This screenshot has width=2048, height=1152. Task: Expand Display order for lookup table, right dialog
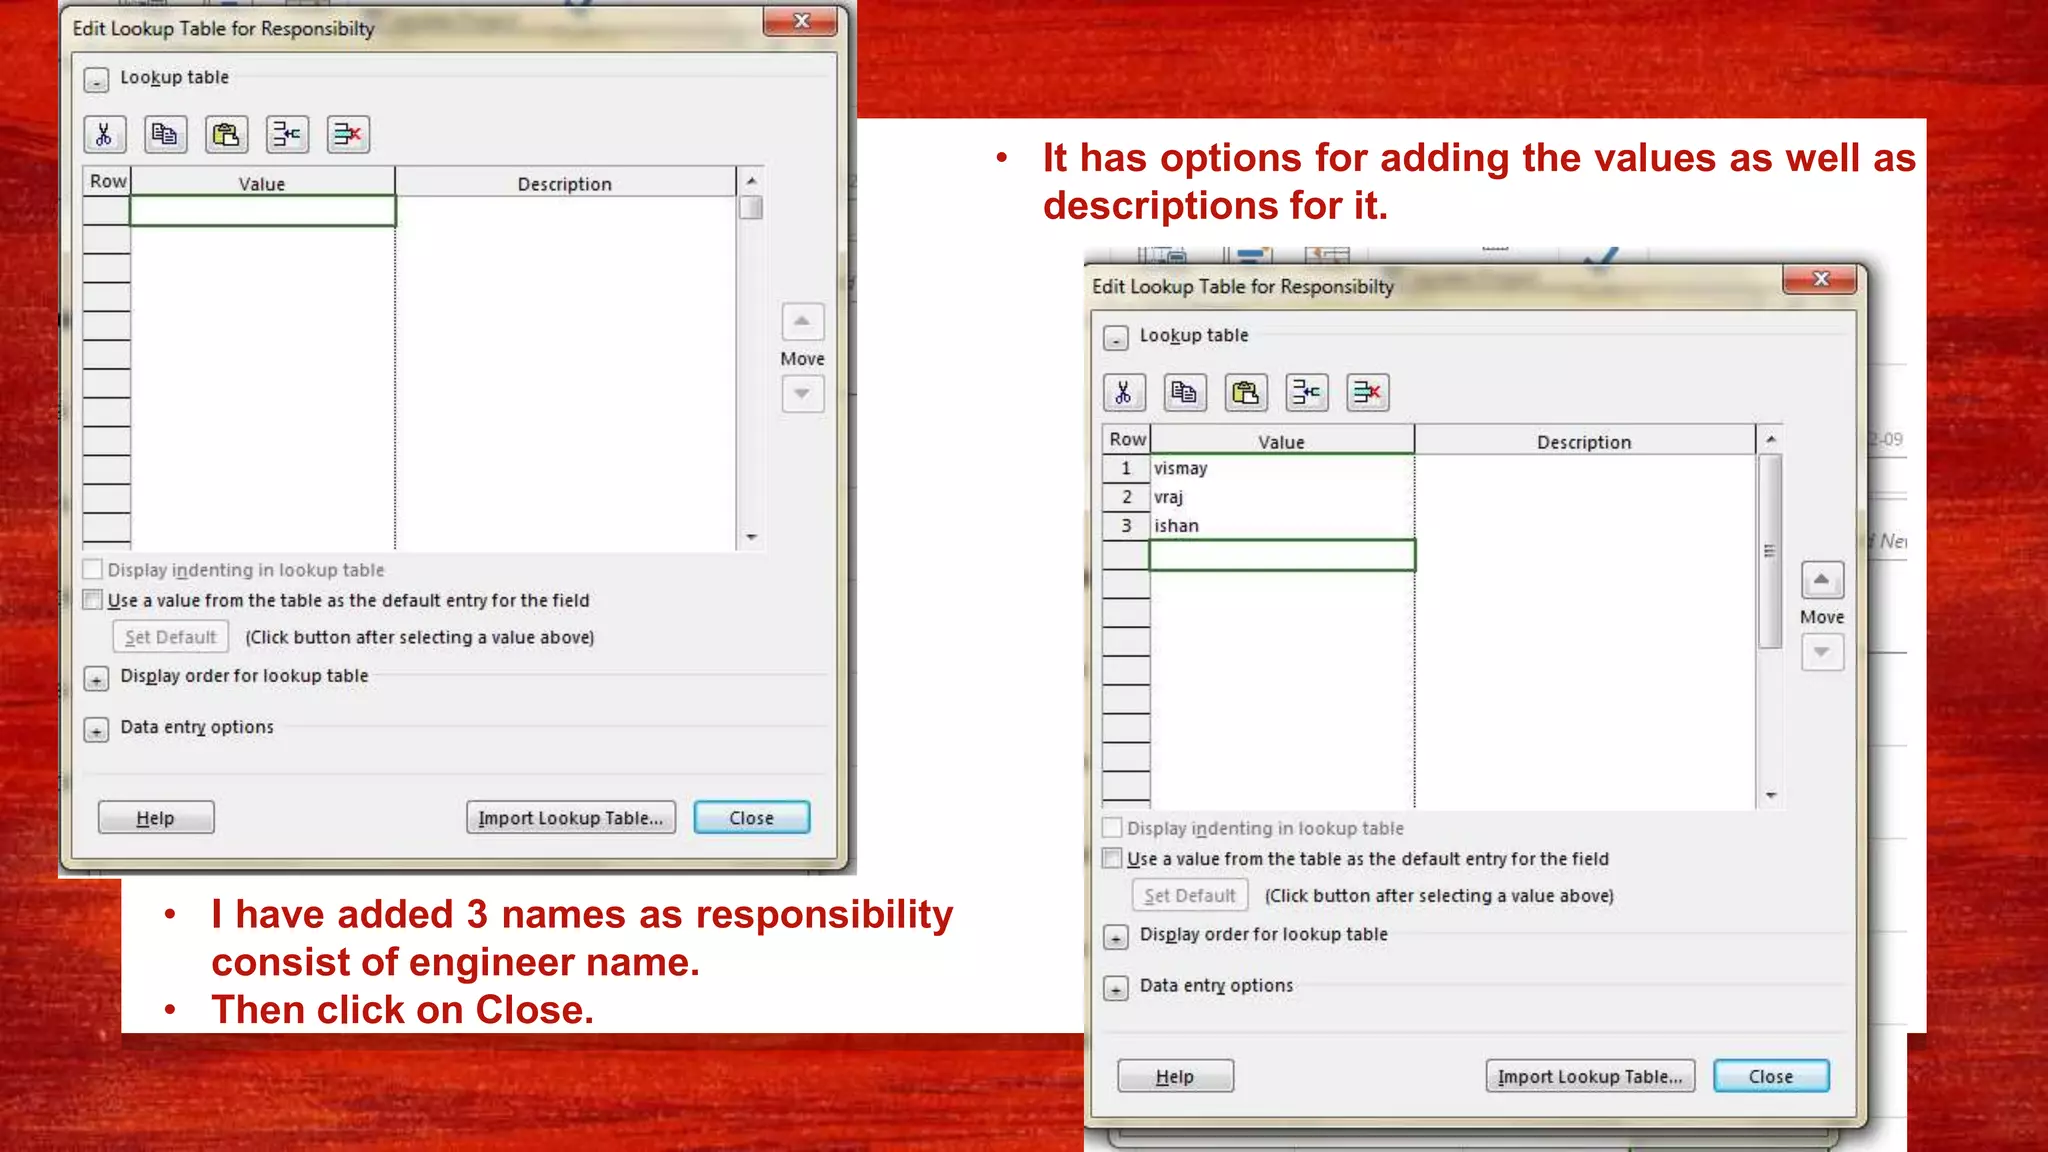[1116, 937]
